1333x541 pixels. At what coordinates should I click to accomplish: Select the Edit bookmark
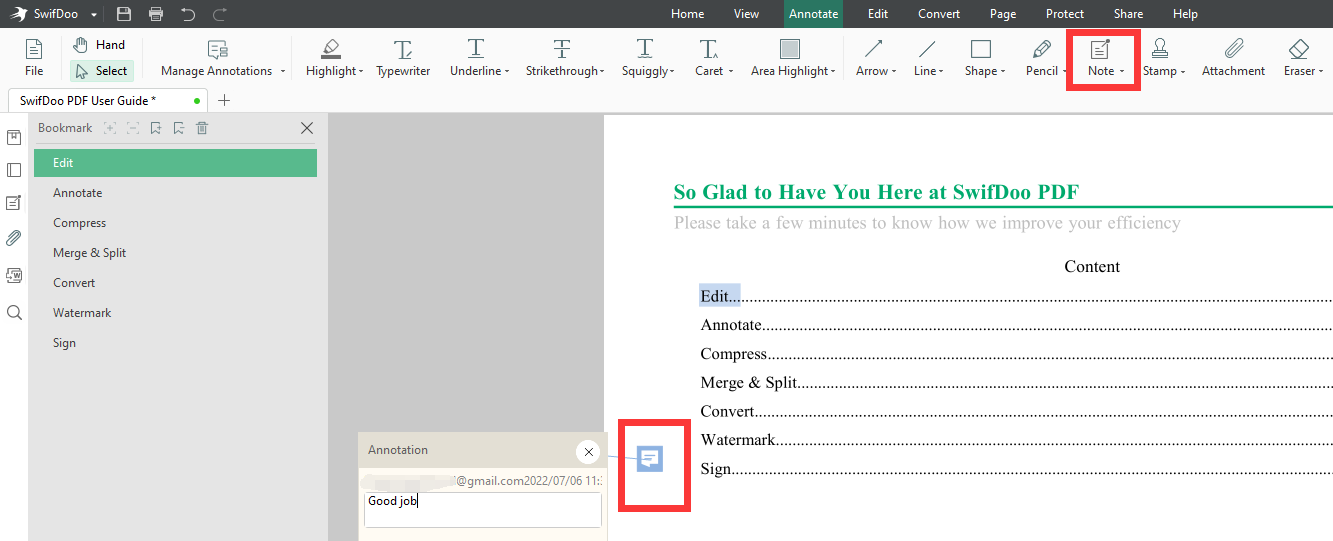[175, 163]
